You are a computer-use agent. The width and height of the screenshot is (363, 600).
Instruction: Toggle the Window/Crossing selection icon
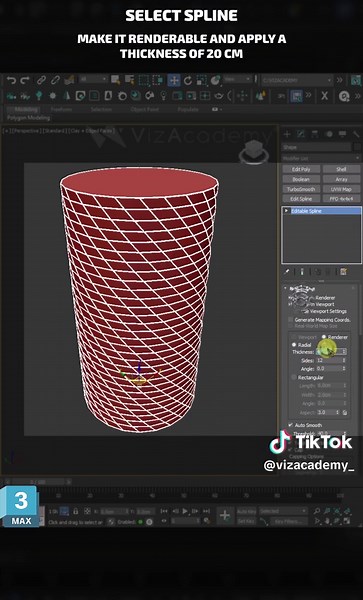pos(158,80)
